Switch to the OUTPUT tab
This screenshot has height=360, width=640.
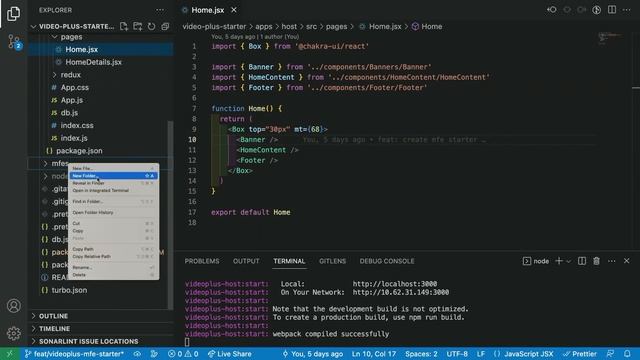246,261
